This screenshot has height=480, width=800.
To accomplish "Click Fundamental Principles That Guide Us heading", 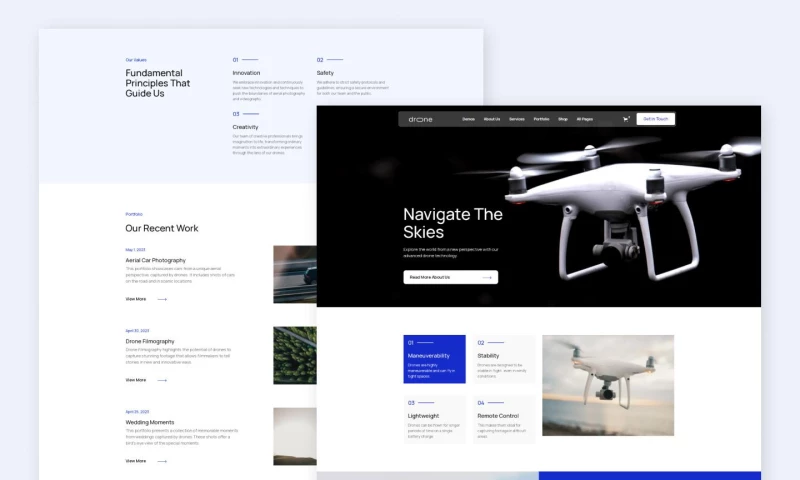I will coord(158,83).
